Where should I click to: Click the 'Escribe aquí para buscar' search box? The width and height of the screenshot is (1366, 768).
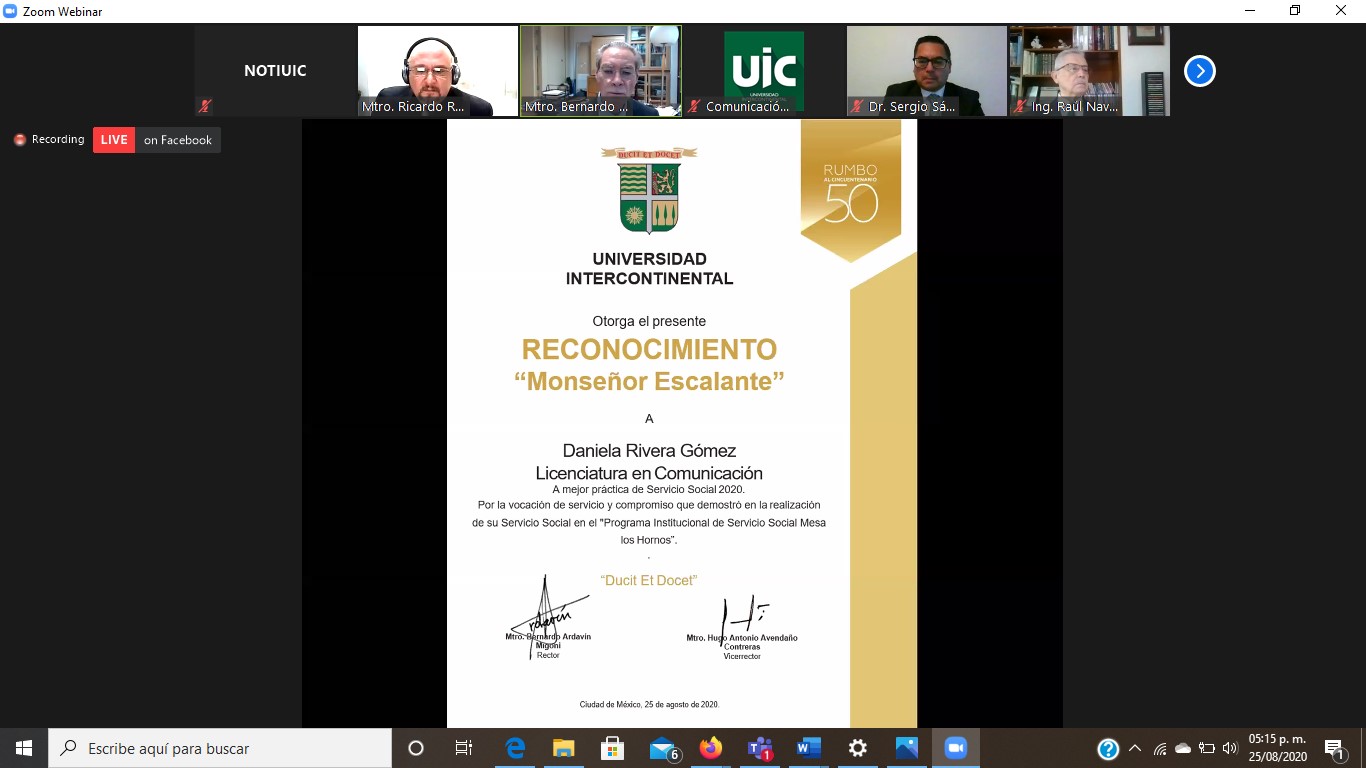click(220, 748)
